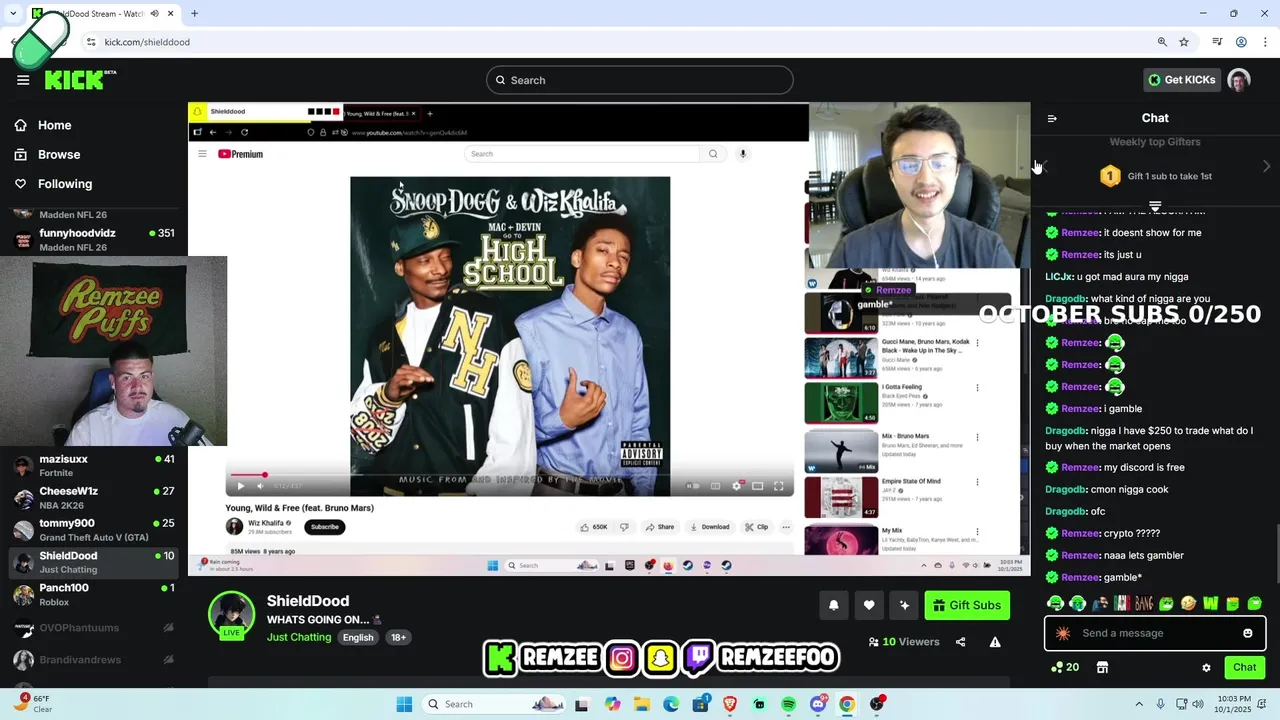The height and width of the screenshot is (720, 1280).
Task: Open YouTube player settings gear
Action: tap(737, 486)
